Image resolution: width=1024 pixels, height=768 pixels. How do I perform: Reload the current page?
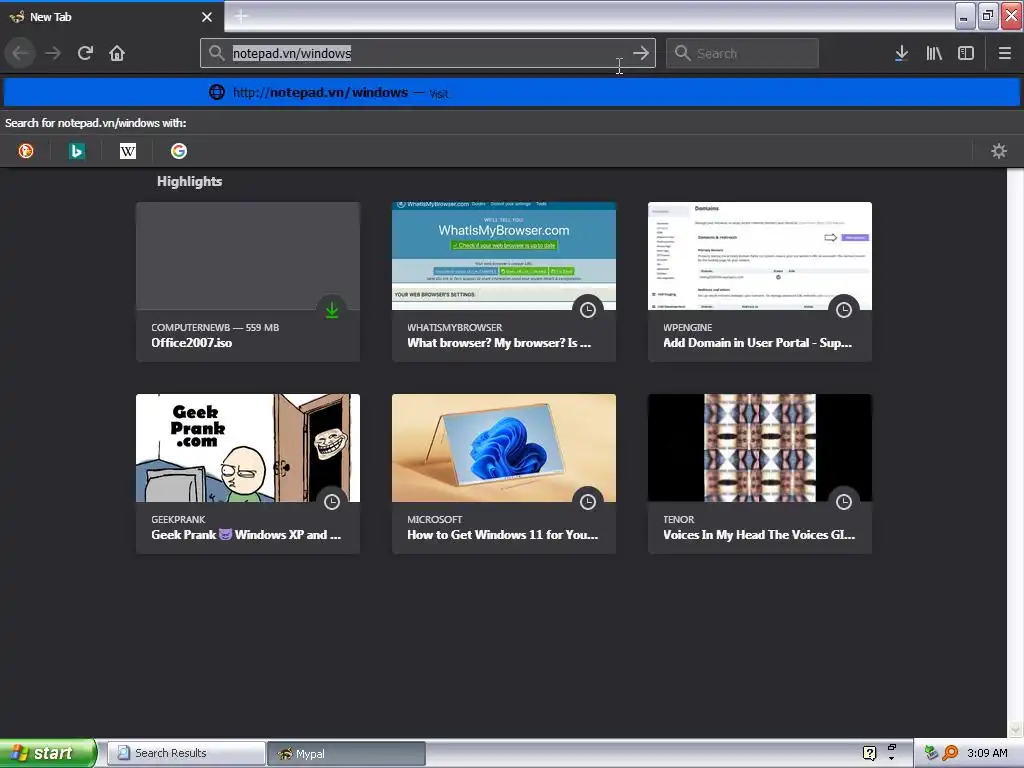click(x=85, y=53)
